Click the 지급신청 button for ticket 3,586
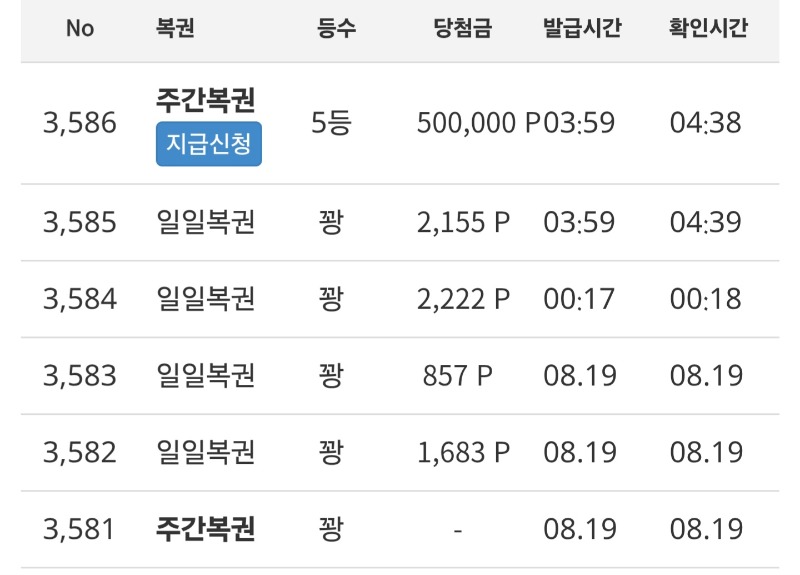 [x=209, y=144]
